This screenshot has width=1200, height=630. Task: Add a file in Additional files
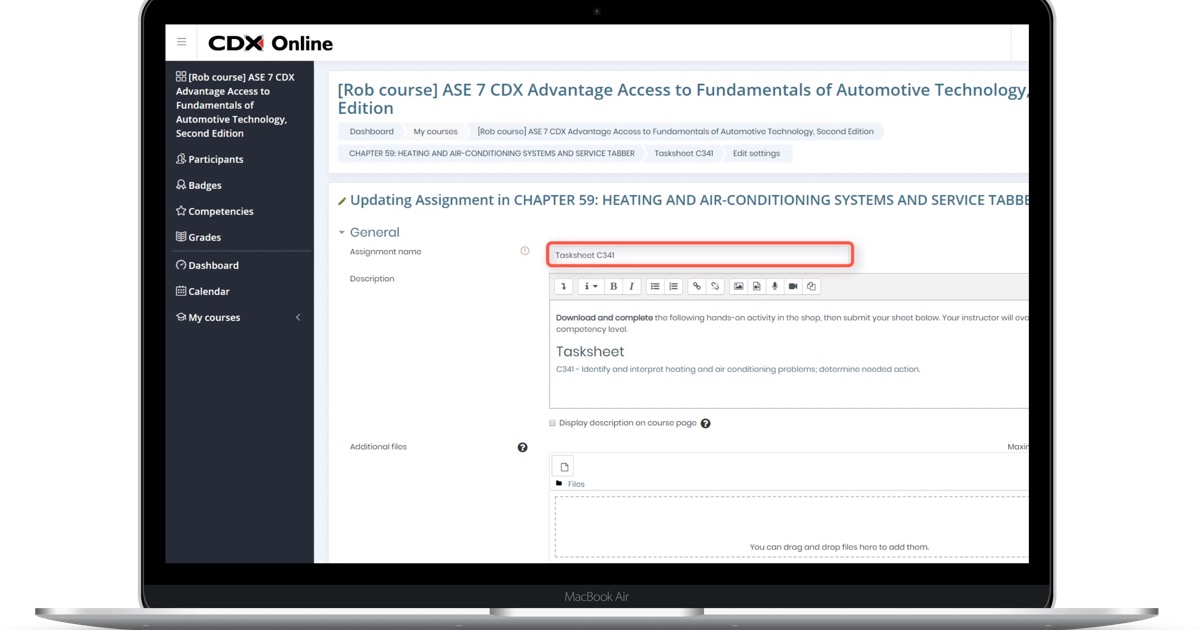click(x=564, y=467)
